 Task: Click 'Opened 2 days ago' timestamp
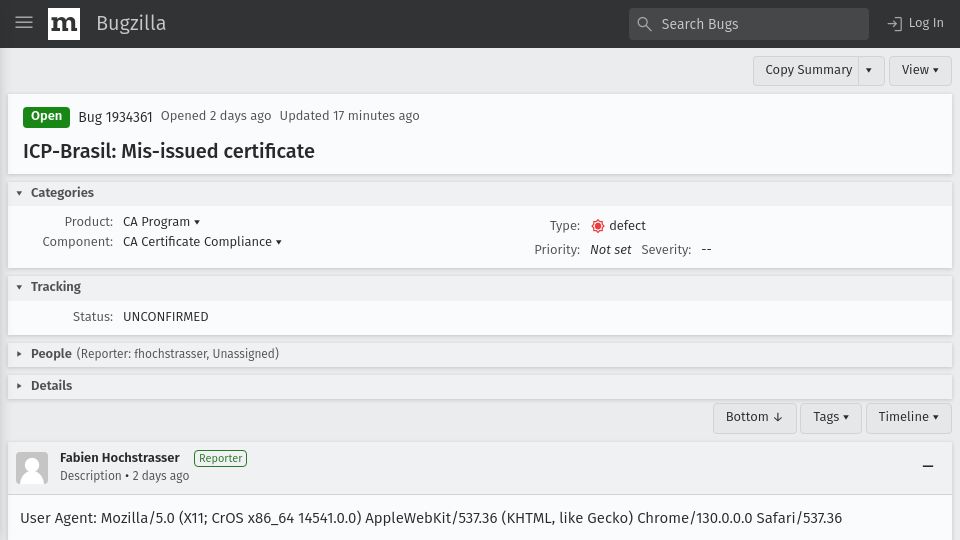coord(216,116)
